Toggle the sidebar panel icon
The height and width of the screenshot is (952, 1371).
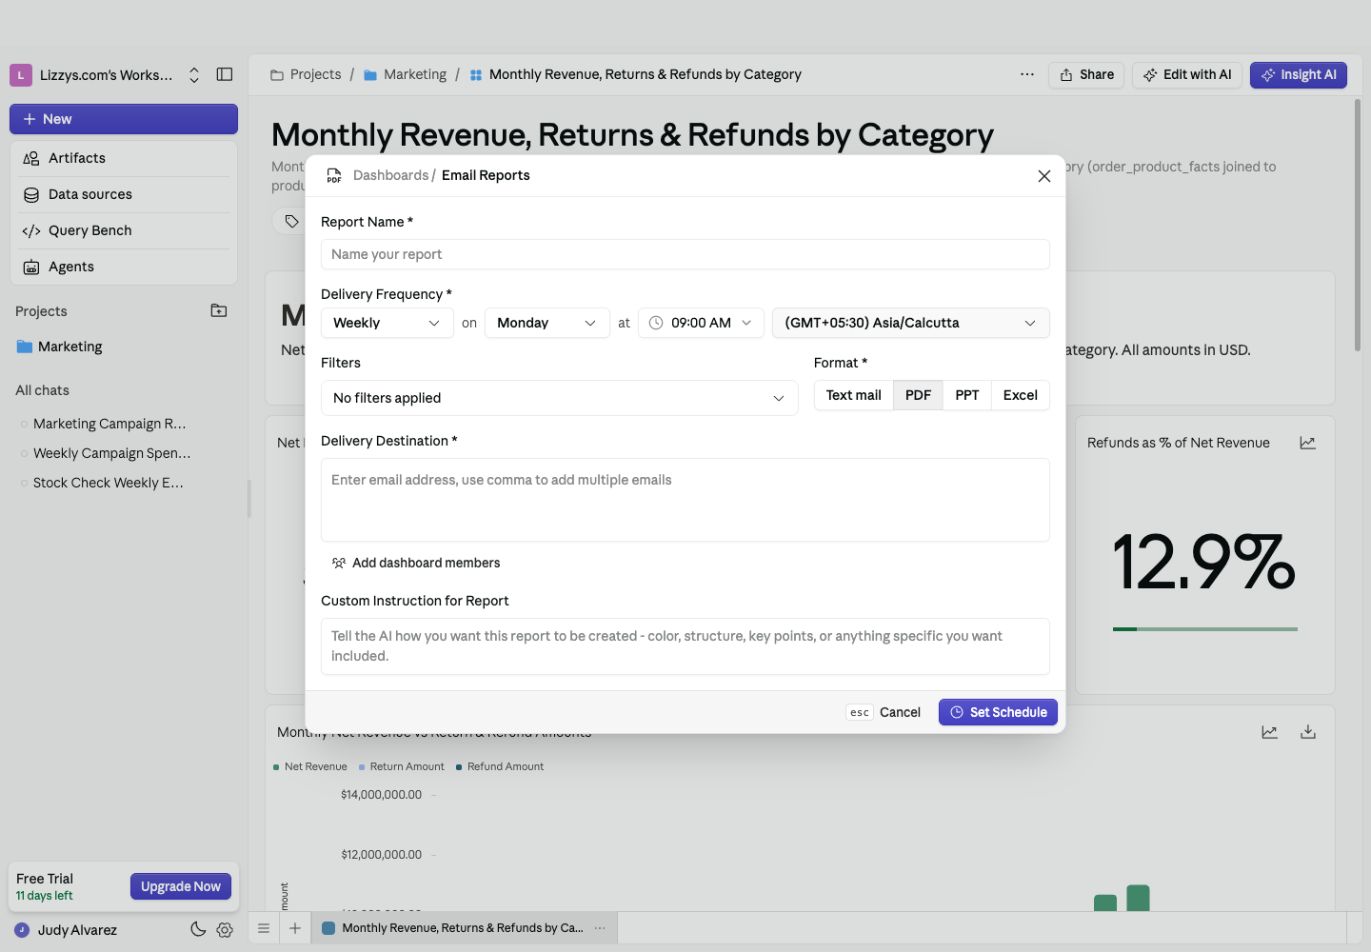pyautogui.click(x=224, y=74)
